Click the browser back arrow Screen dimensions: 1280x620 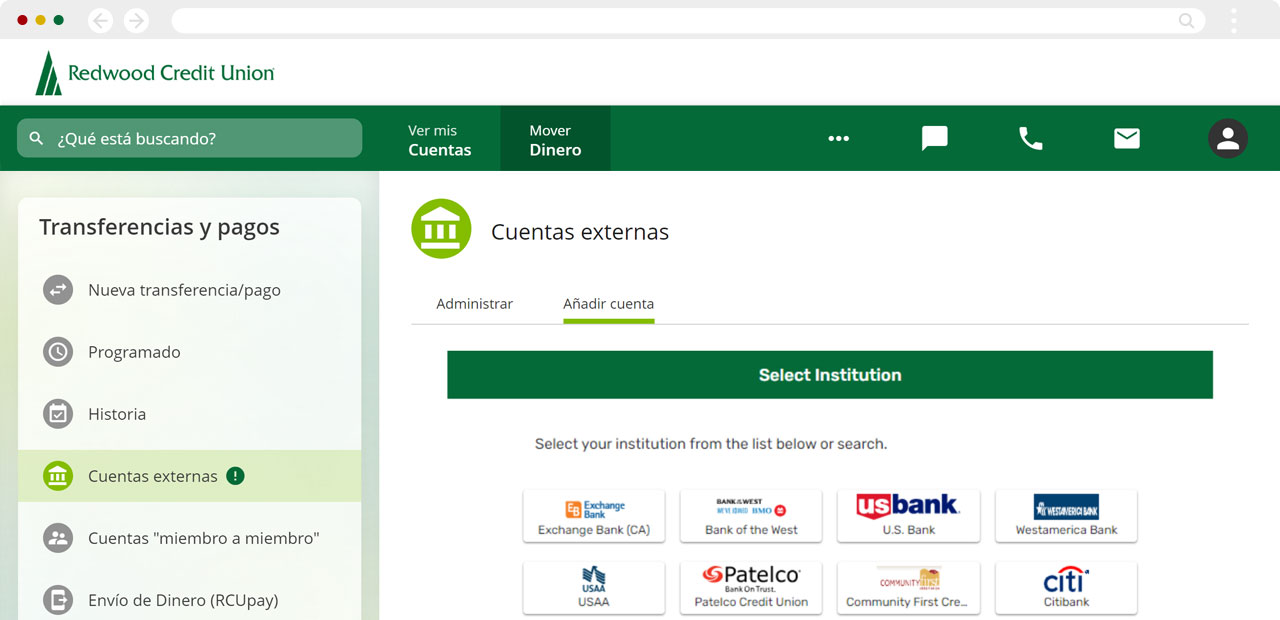click(100, 20)
